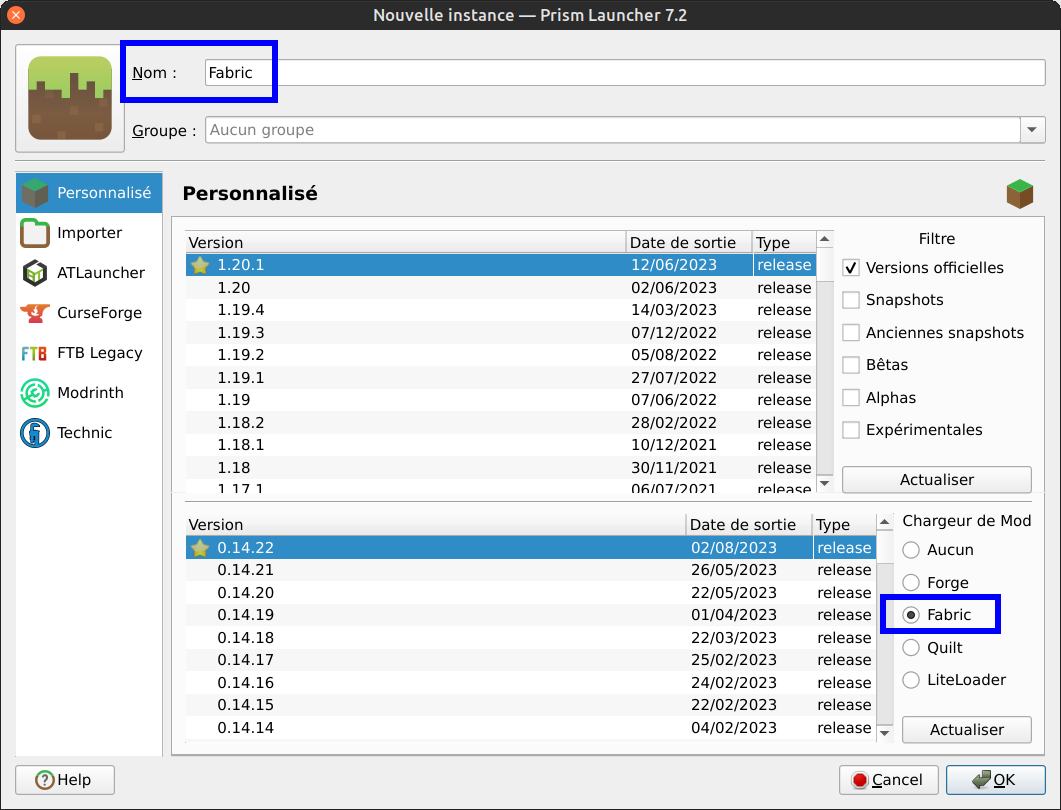Select the Quilt mod loader radio
Screen dimensions: 1061x810
(911, 648)
